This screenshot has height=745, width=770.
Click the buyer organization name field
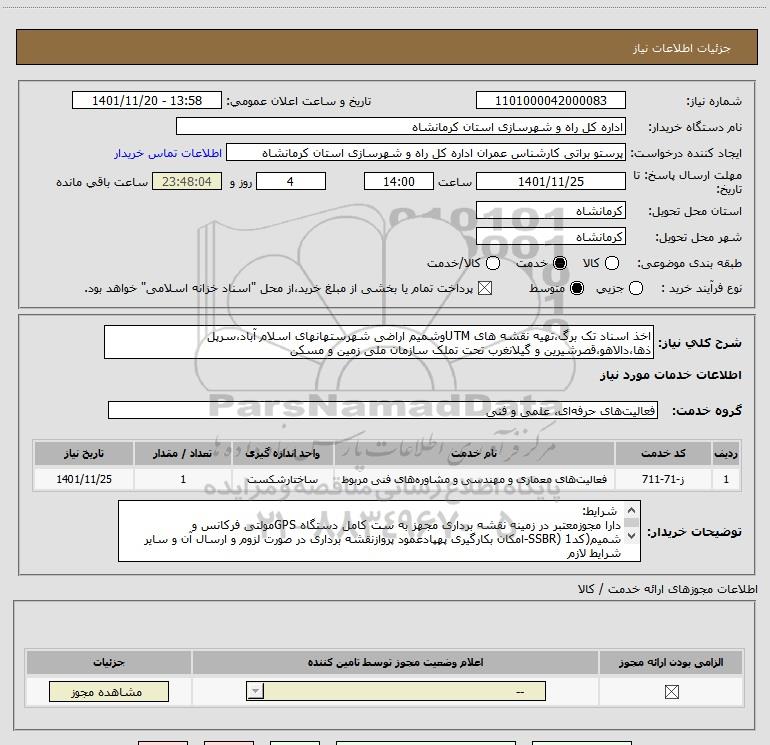click(x=401, y=126)
